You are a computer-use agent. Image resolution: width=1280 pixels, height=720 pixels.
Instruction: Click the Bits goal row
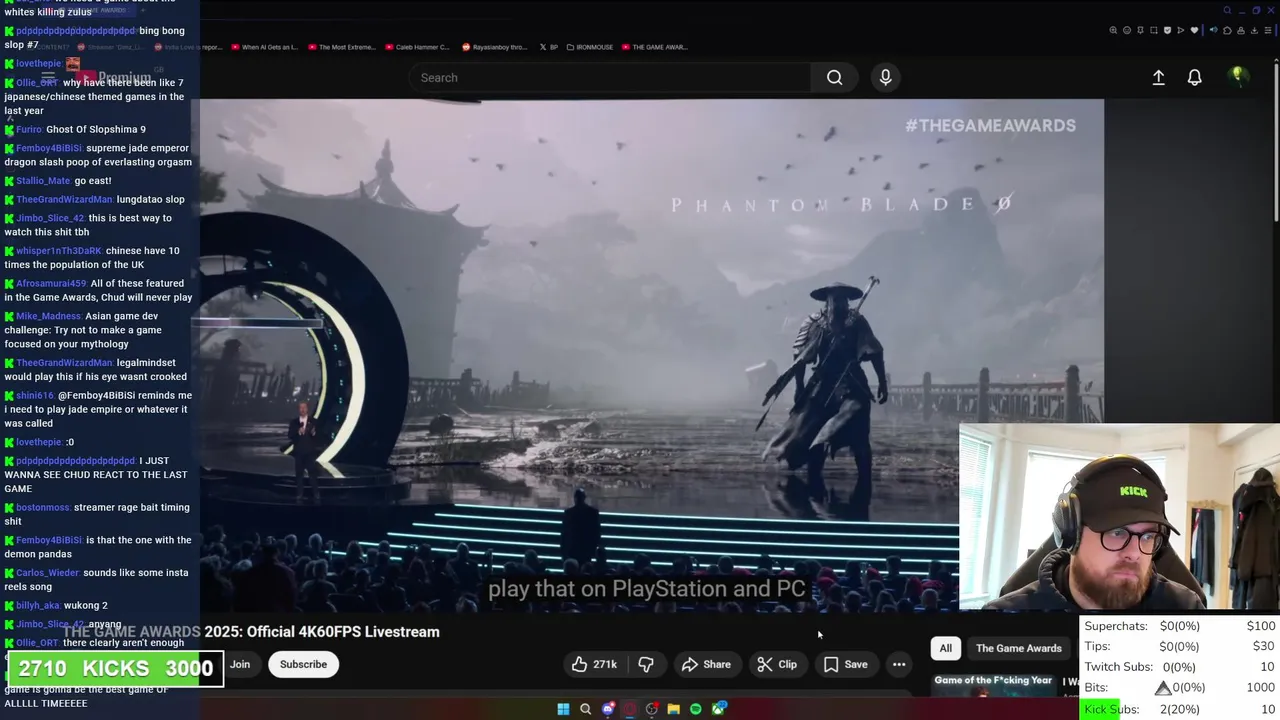[x=1180, y=688]
